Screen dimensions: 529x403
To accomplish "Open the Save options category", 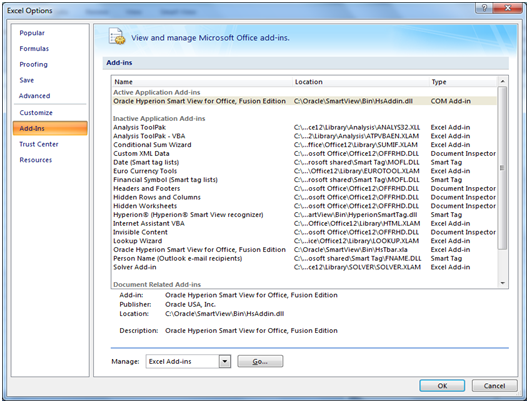I will pos(27,80).
